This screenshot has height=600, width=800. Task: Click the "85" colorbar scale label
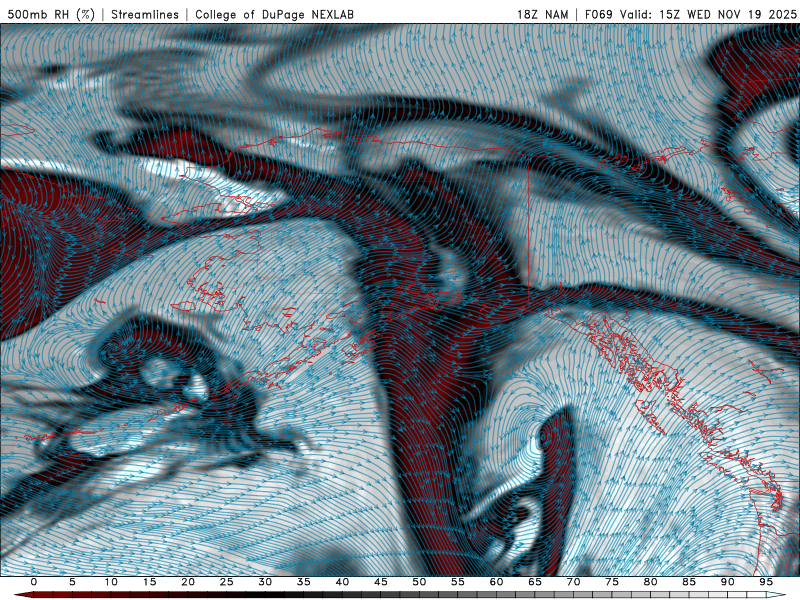[689, 582]
